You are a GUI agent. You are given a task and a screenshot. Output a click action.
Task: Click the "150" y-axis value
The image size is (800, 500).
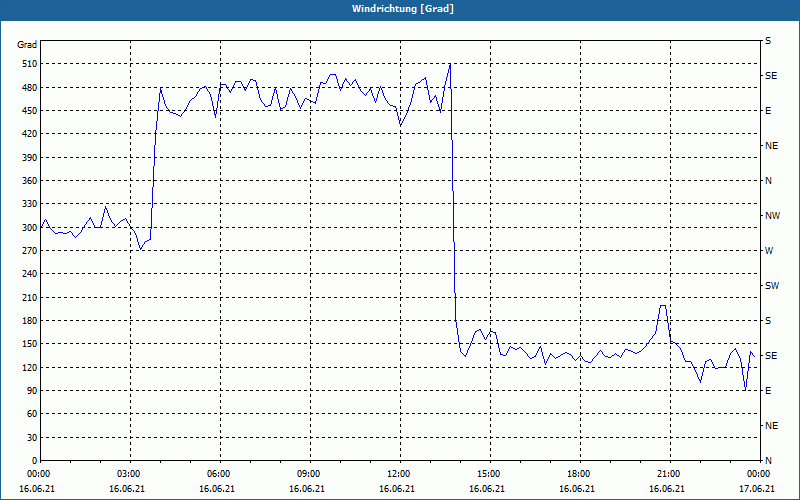click(x=30, y=344)
